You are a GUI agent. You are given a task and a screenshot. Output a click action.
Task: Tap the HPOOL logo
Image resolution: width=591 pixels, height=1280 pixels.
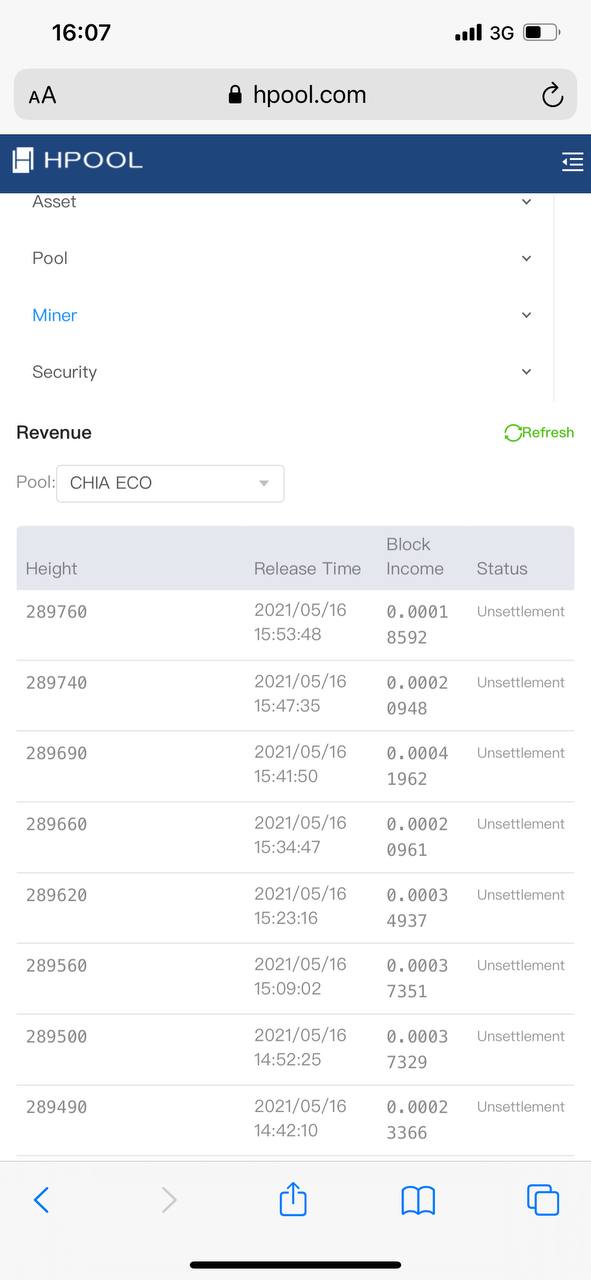point(78,160)
